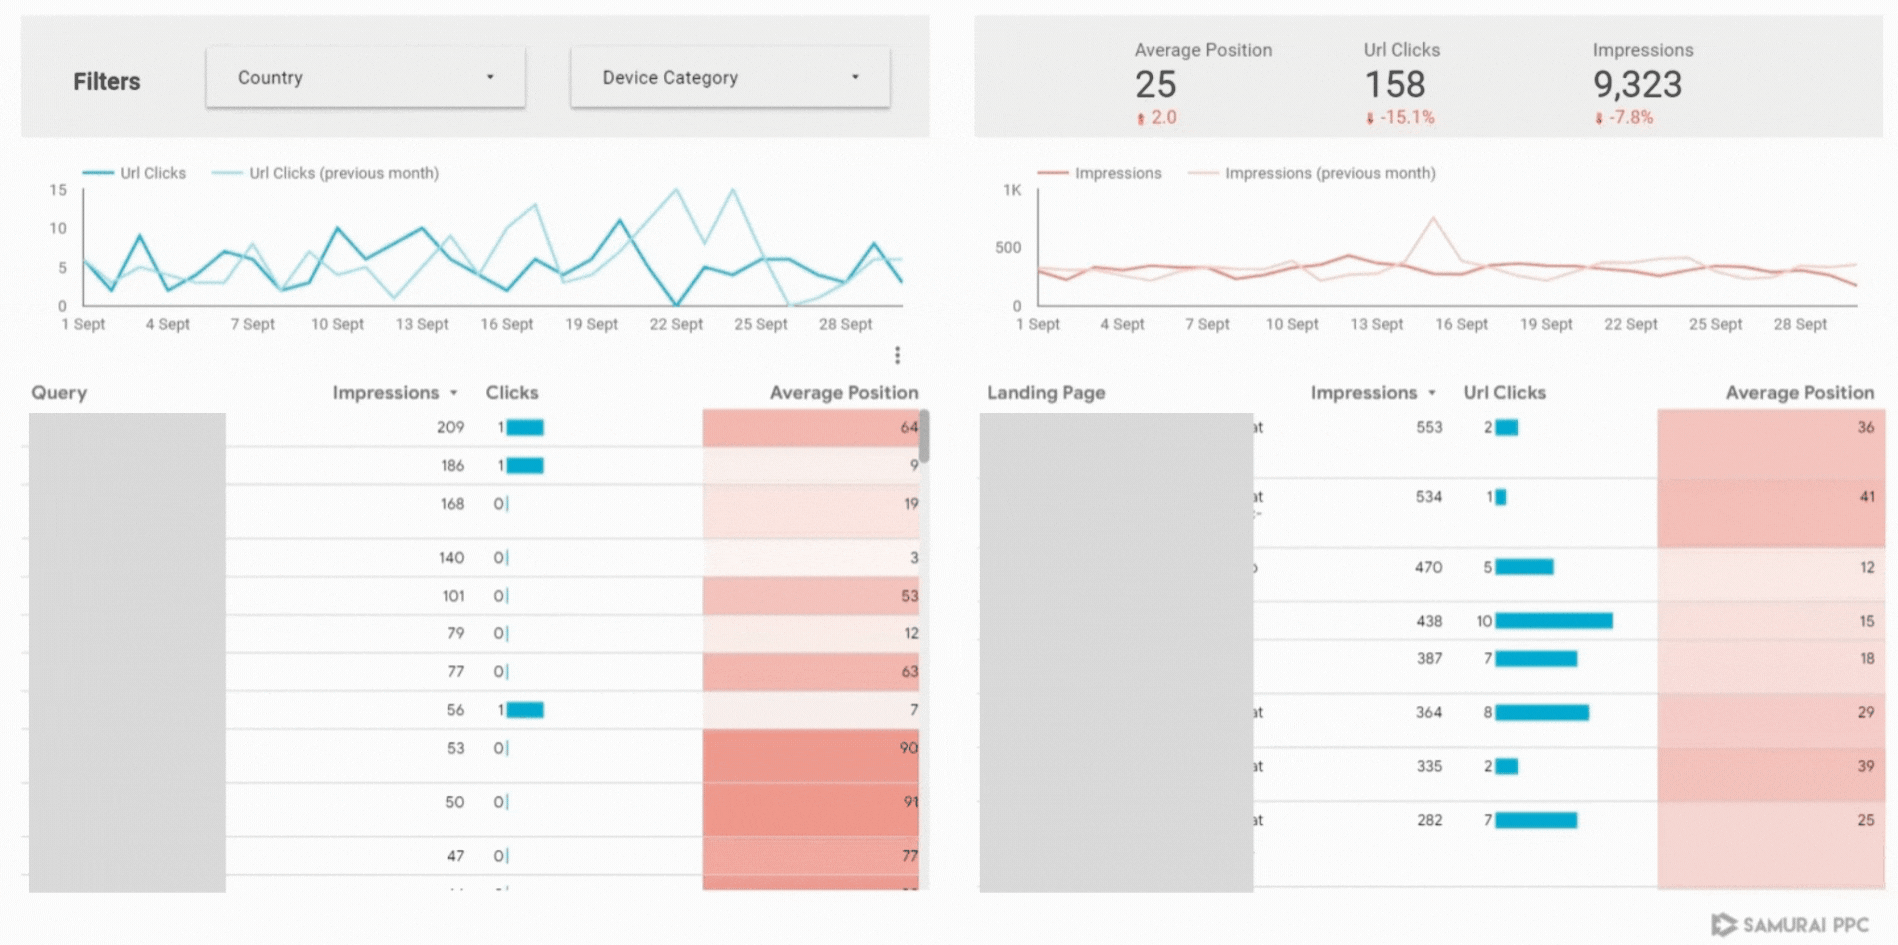Open the three-dot chart options menu

tap(897, 355)
